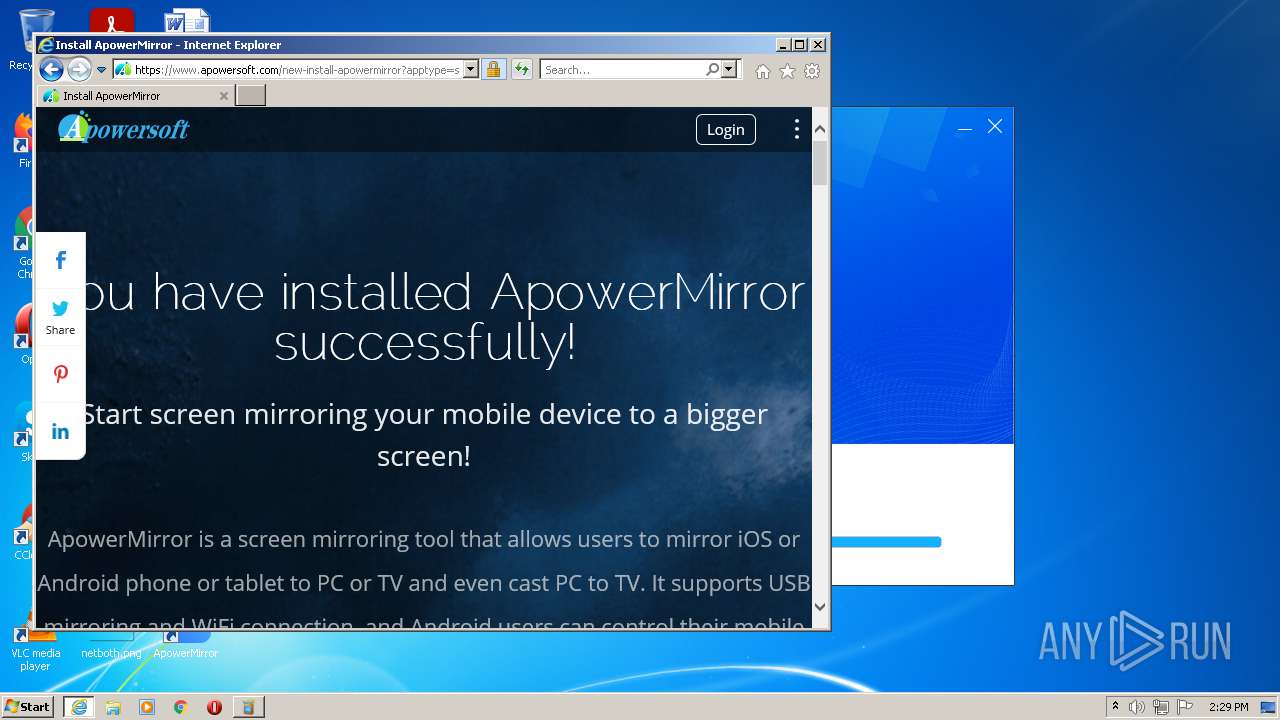Select the Install ApowerMirror tab
Viewport: 1280px width, 720px height.
[x=135, y=96]
